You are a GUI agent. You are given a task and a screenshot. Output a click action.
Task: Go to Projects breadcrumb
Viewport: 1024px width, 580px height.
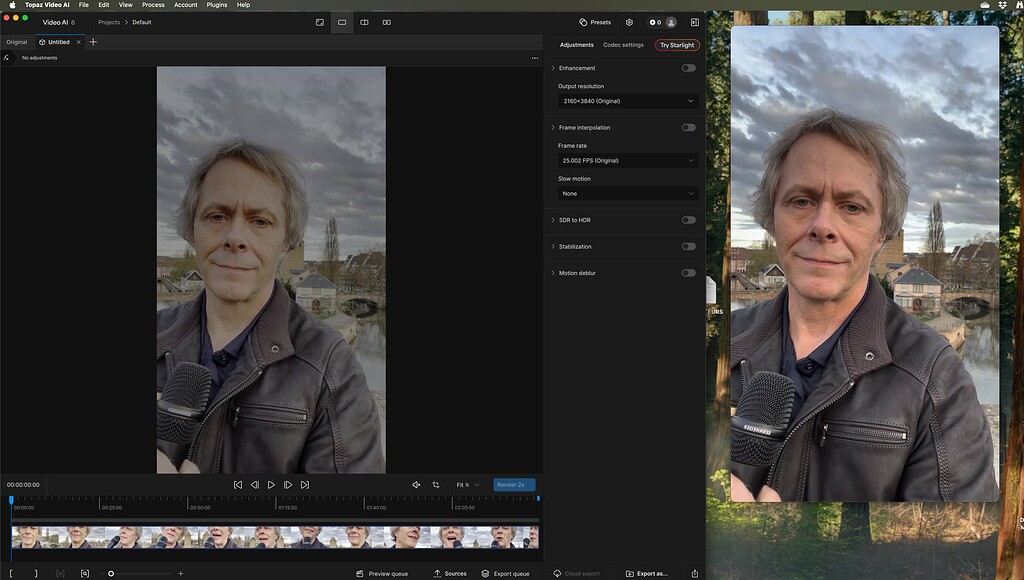109,22
